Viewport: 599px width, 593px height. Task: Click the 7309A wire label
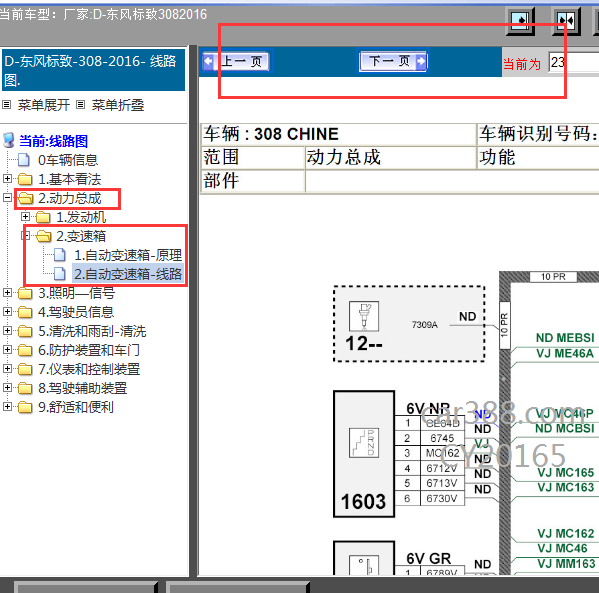(x=424, y=325)
